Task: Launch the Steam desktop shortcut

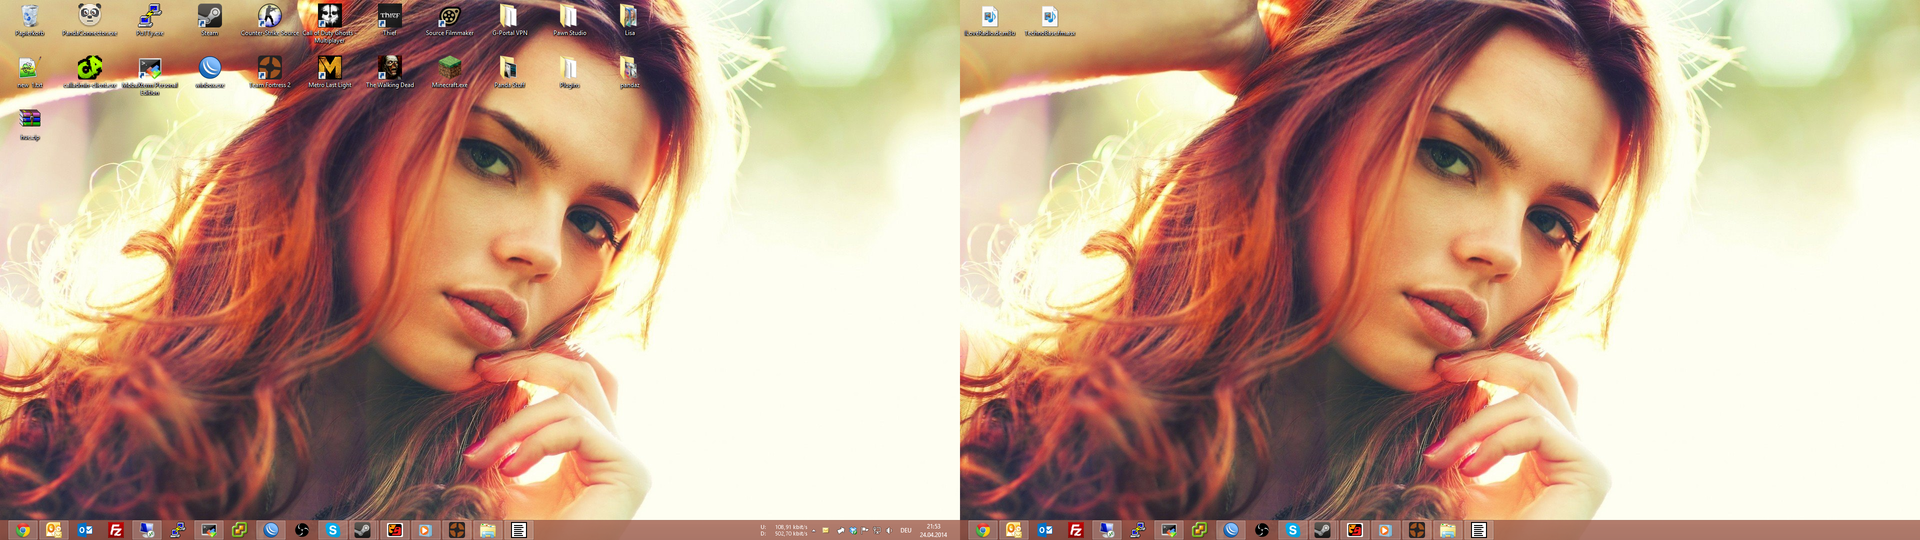Action: point(210,17)
